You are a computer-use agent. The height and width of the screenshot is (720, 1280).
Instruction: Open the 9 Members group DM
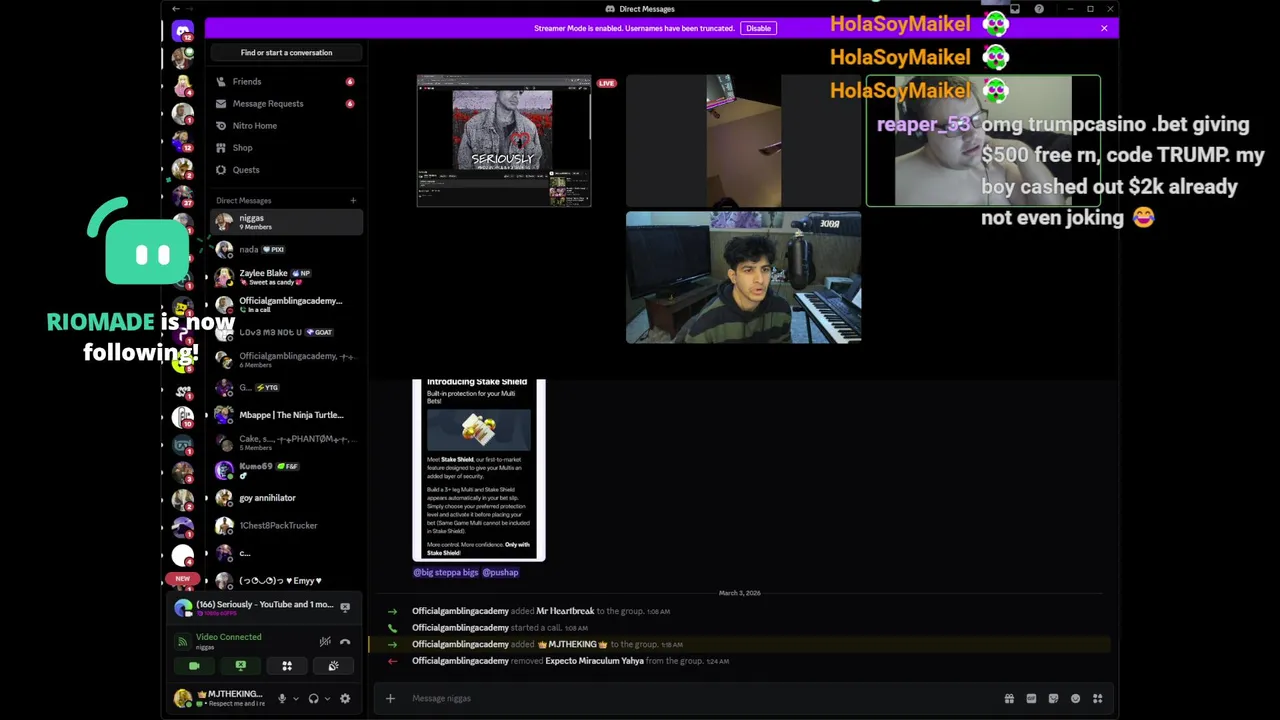point(286,222)
